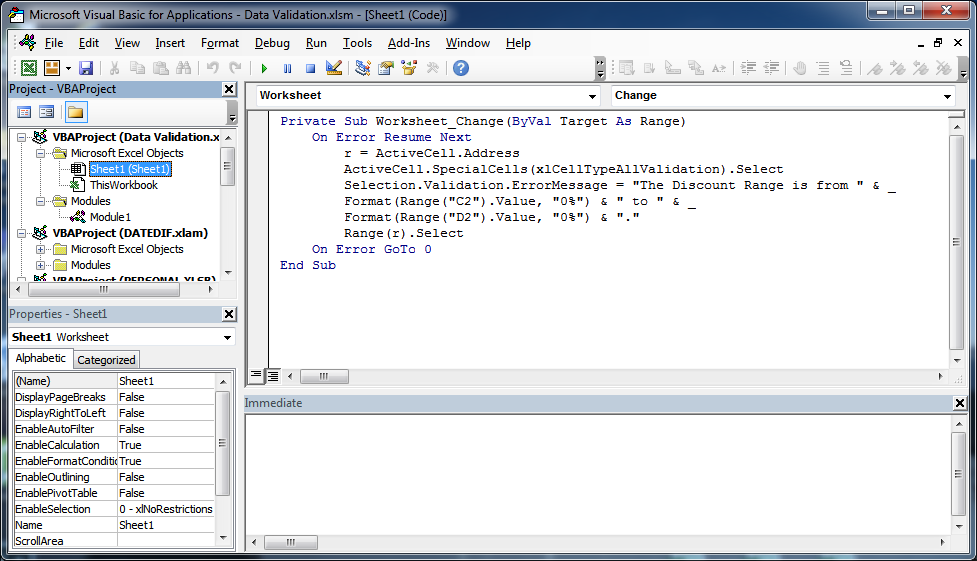This screenshot has width=977, height=561.
Task: Open Find with the binoculars icon
Action: pyautogui.click(x=184, y=68)
